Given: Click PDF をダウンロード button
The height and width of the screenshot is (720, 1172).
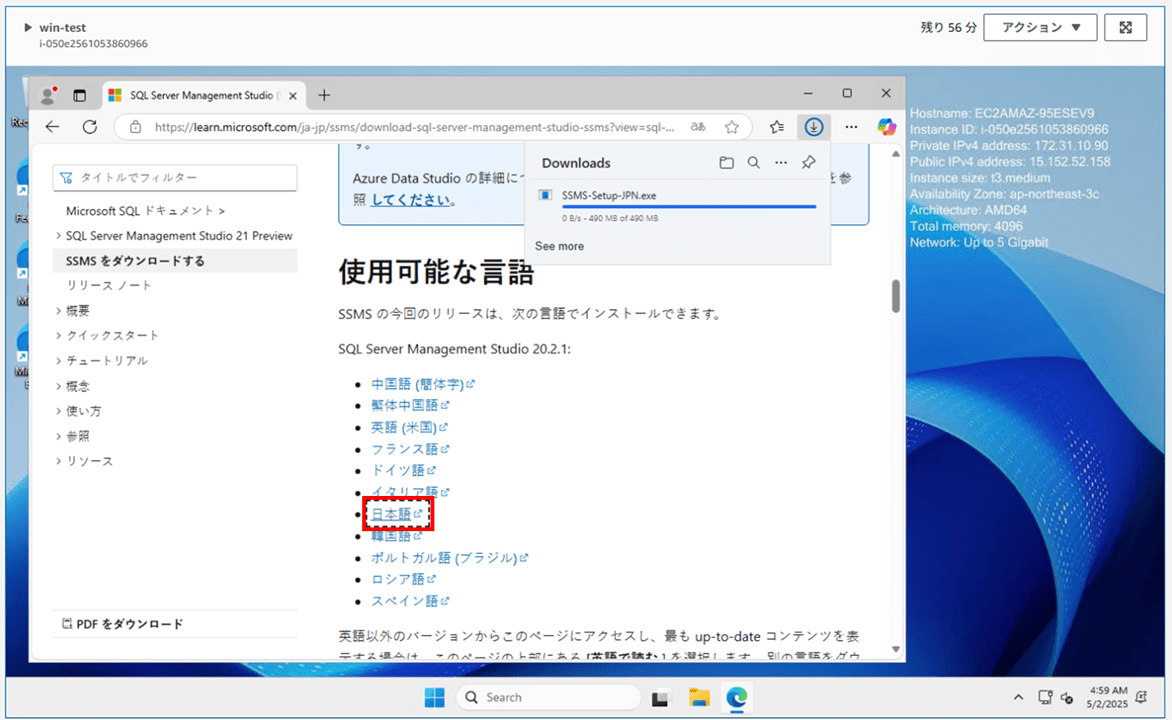Looking at the screenshot, I should coord(123,624).
